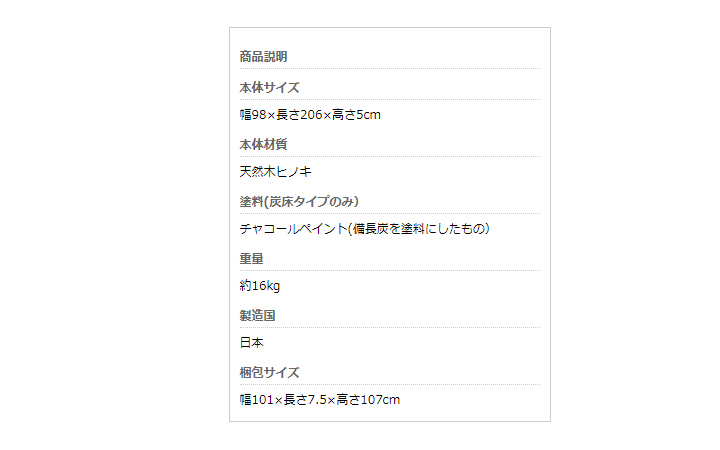The height and width of the screenshot is (450, 720).
Task: Select the 梱包サイズ label
Action: pos(269,373)
